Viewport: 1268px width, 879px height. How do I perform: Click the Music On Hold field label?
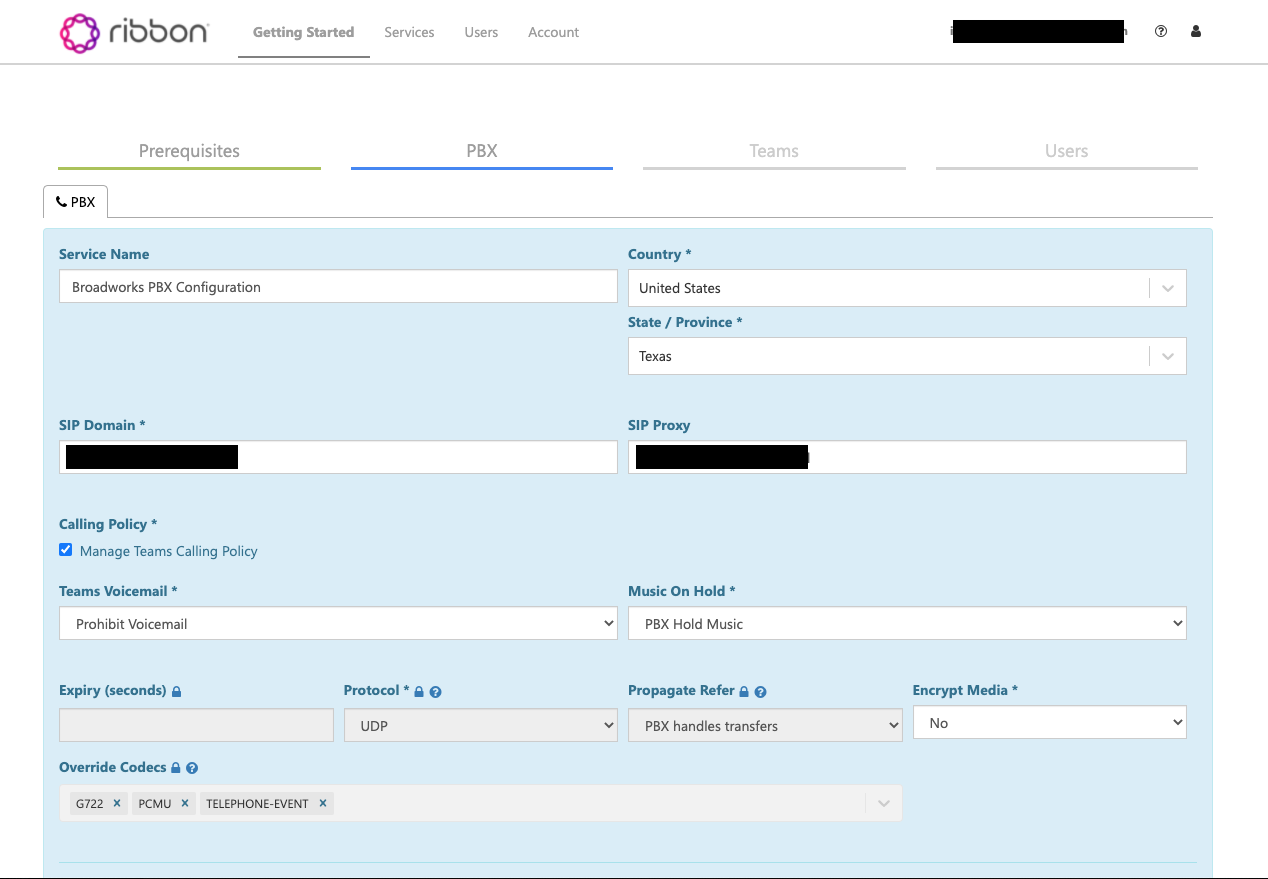(x=681, y=591)
